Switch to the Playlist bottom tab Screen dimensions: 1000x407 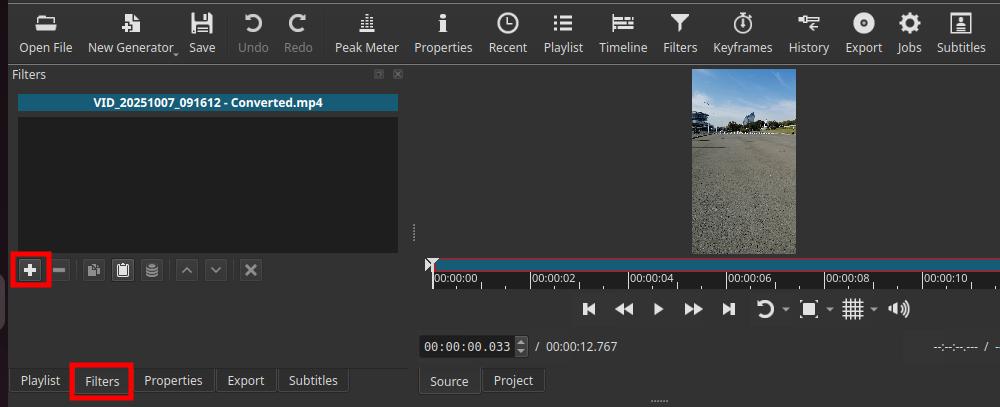40,381
